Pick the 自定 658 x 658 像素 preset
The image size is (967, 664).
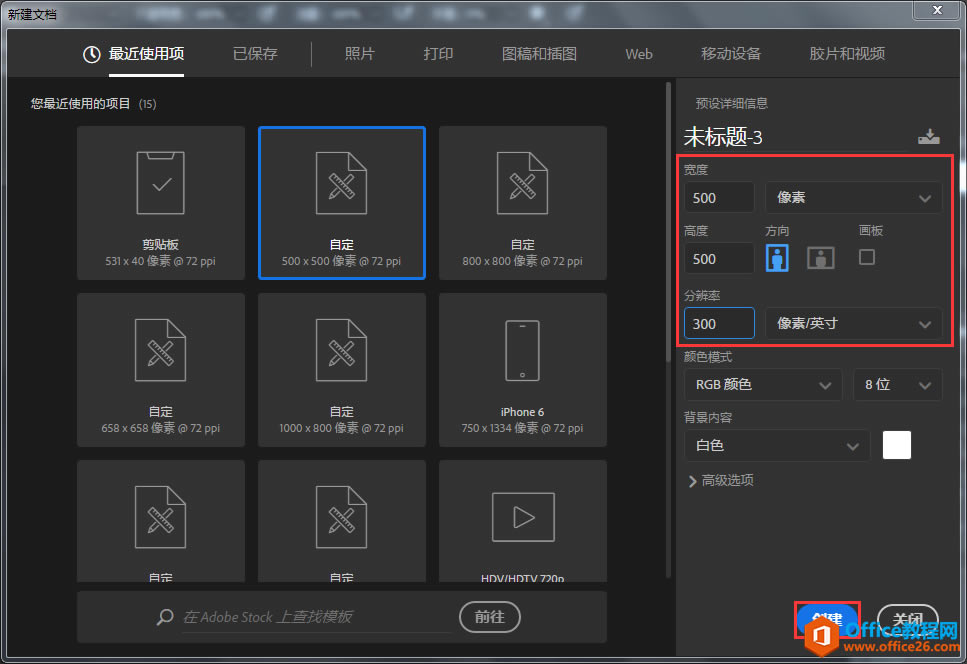pyautogui.click(x=160, y=370)
